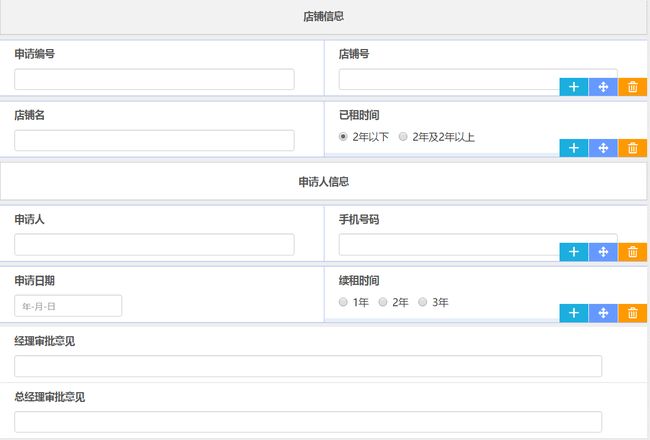Open the 申请日期 date field
This screenshot has width=650, height=440.
click(68, 306)
